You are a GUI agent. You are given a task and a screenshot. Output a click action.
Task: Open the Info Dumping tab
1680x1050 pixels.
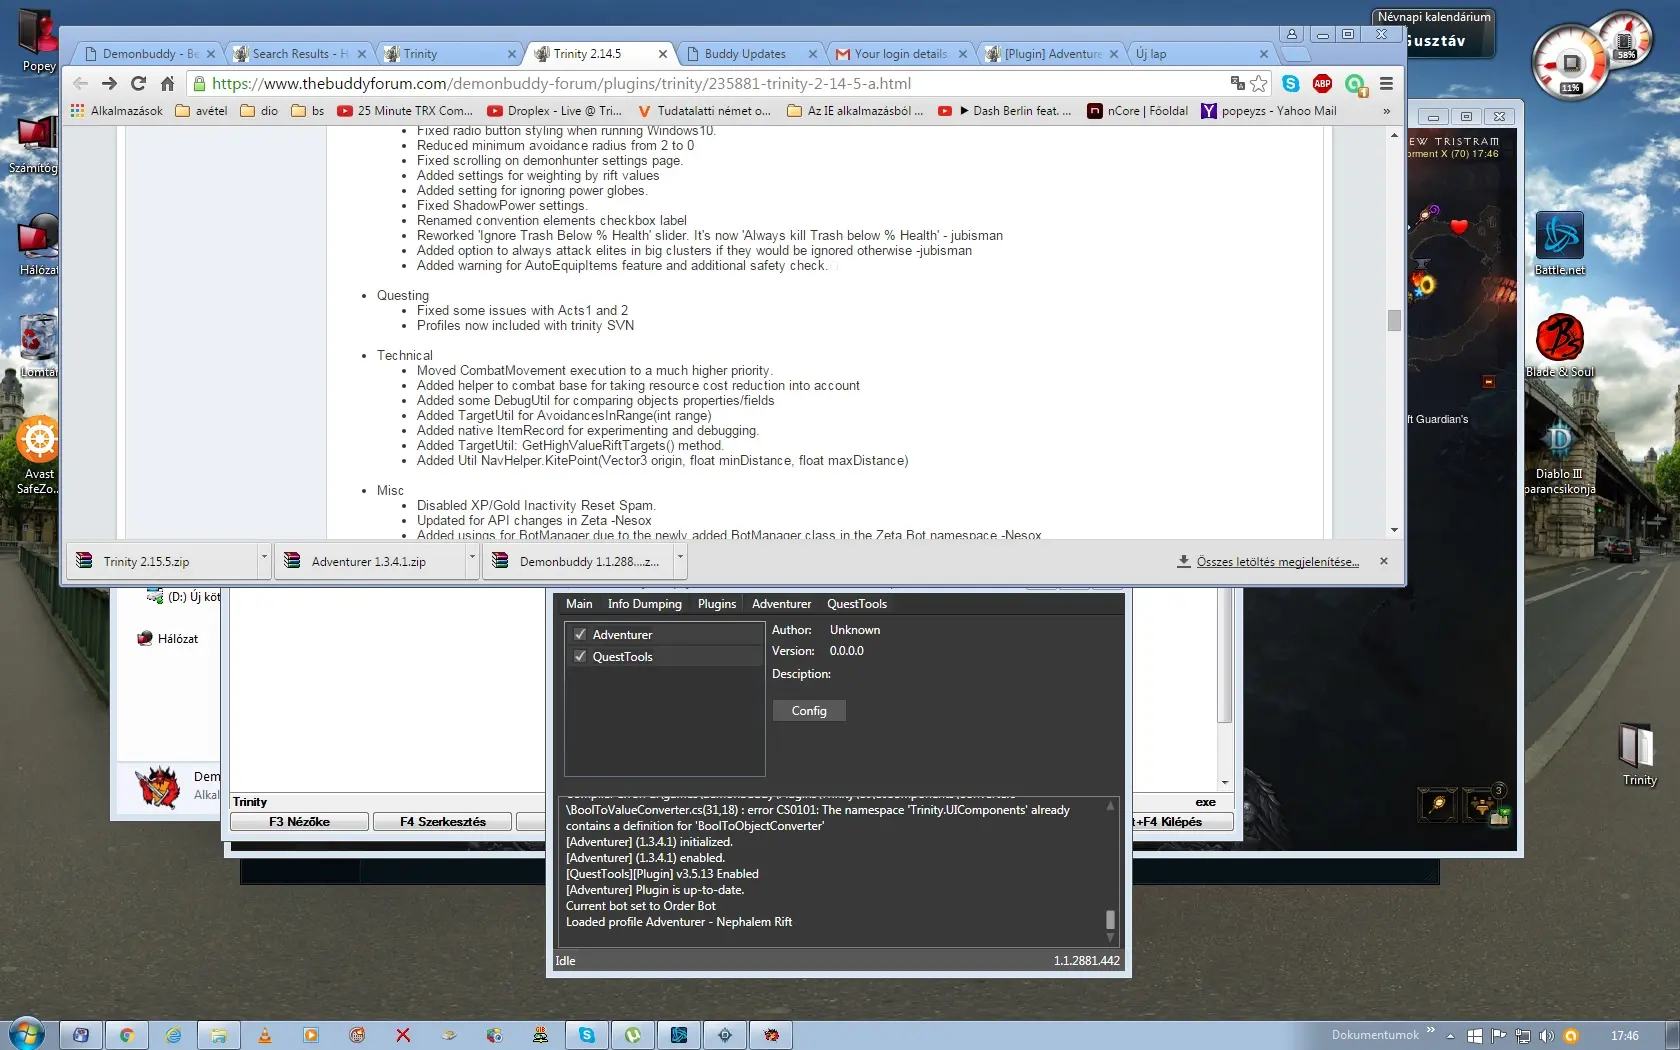click(645, 604)
